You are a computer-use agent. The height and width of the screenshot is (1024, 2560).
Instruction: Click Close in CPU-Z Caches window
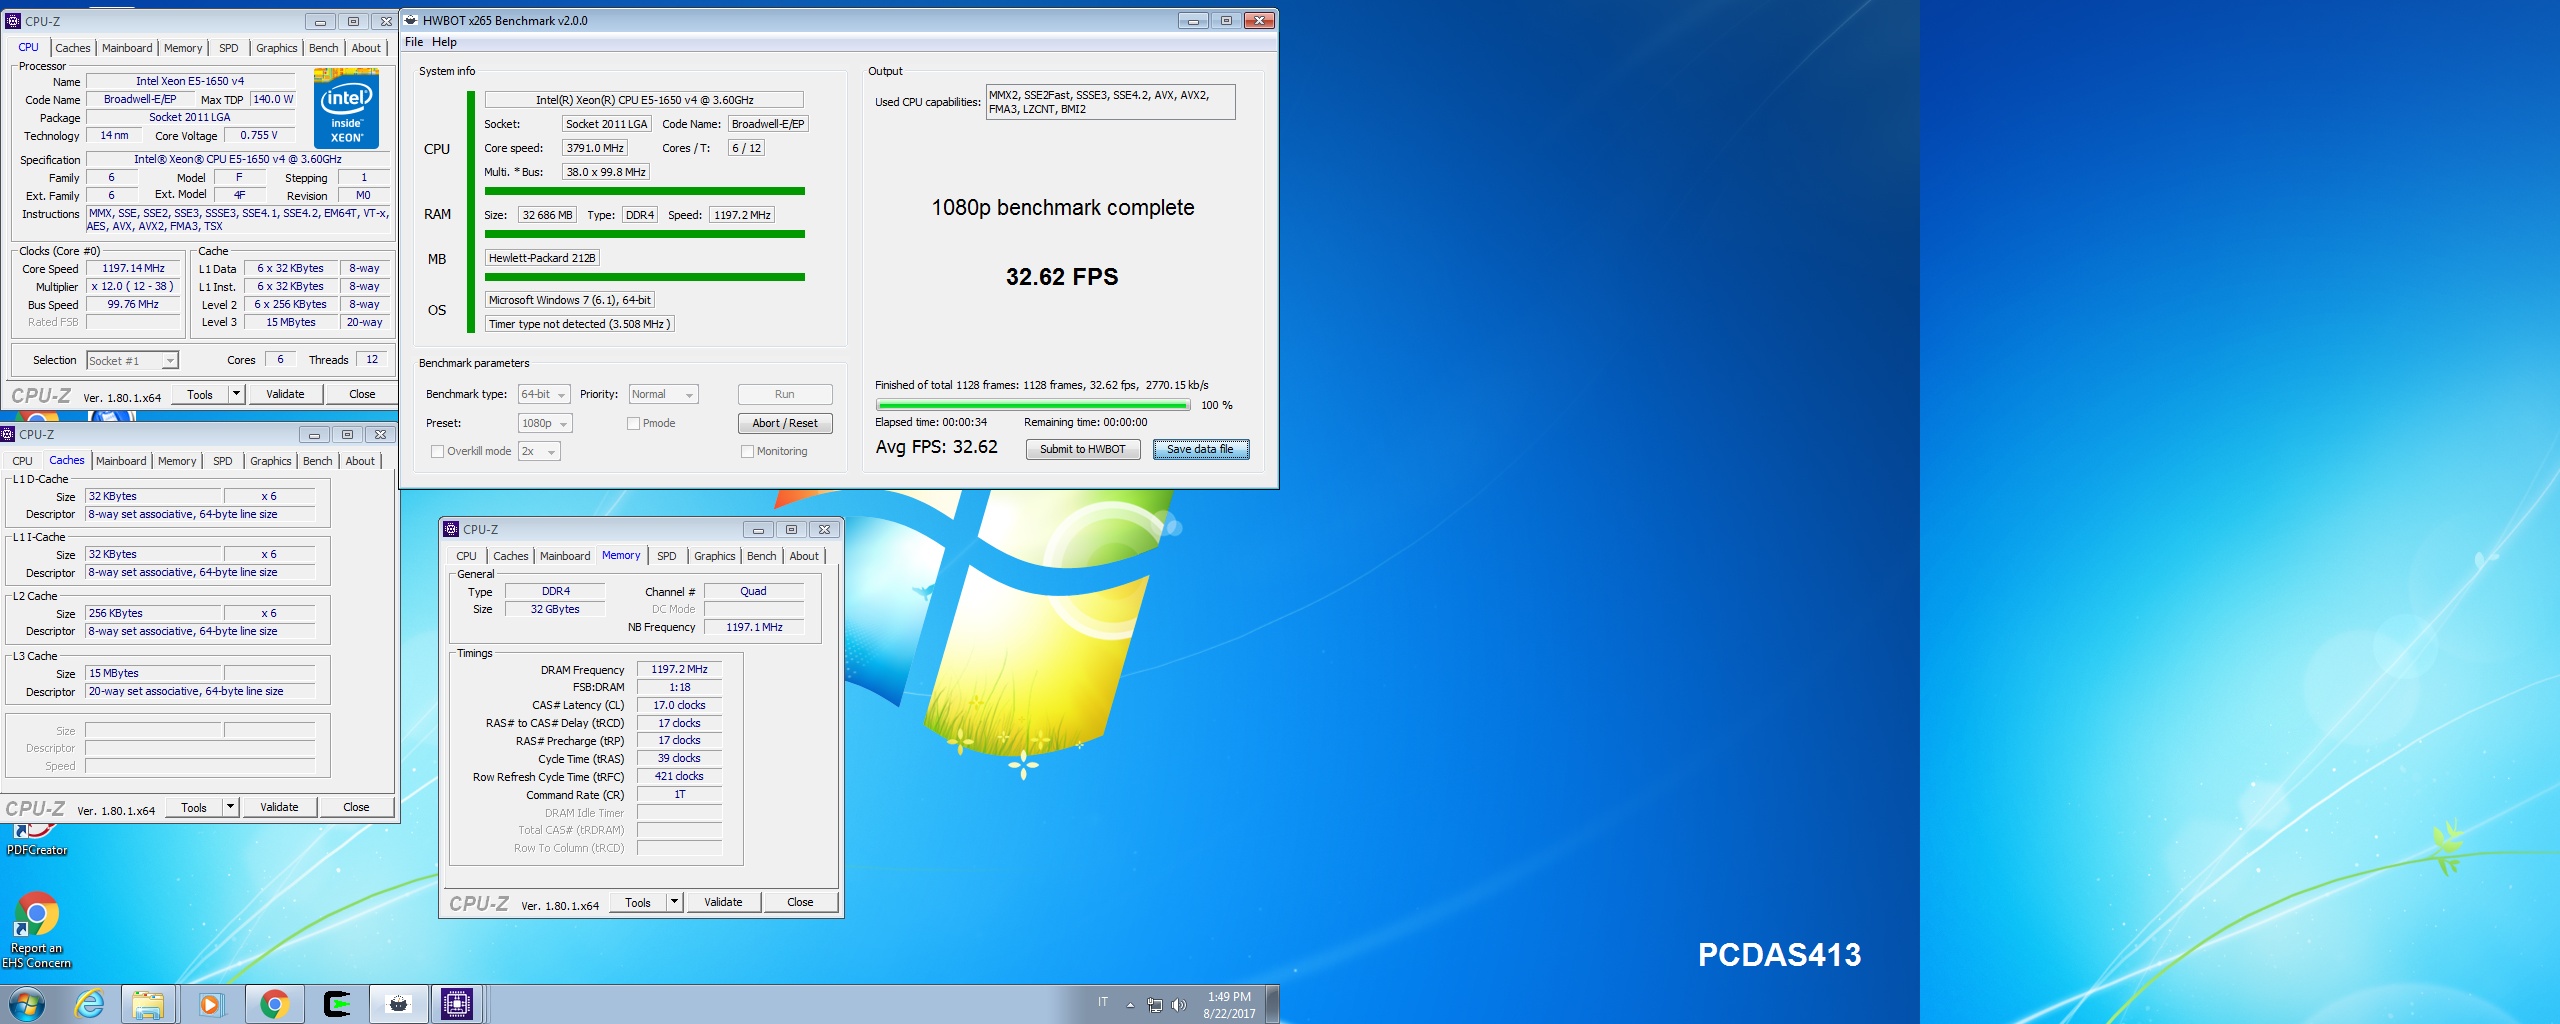[356, 807]
